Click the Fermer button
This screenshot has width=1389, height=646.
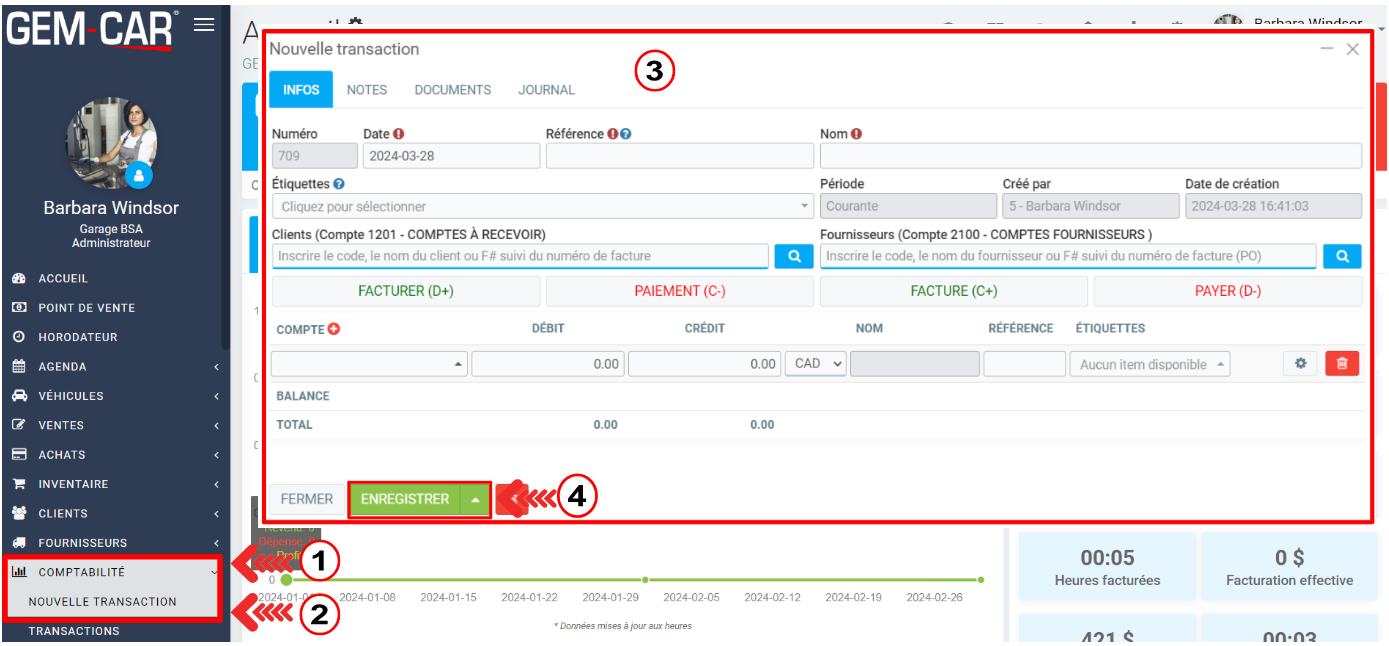pos(307,499)
